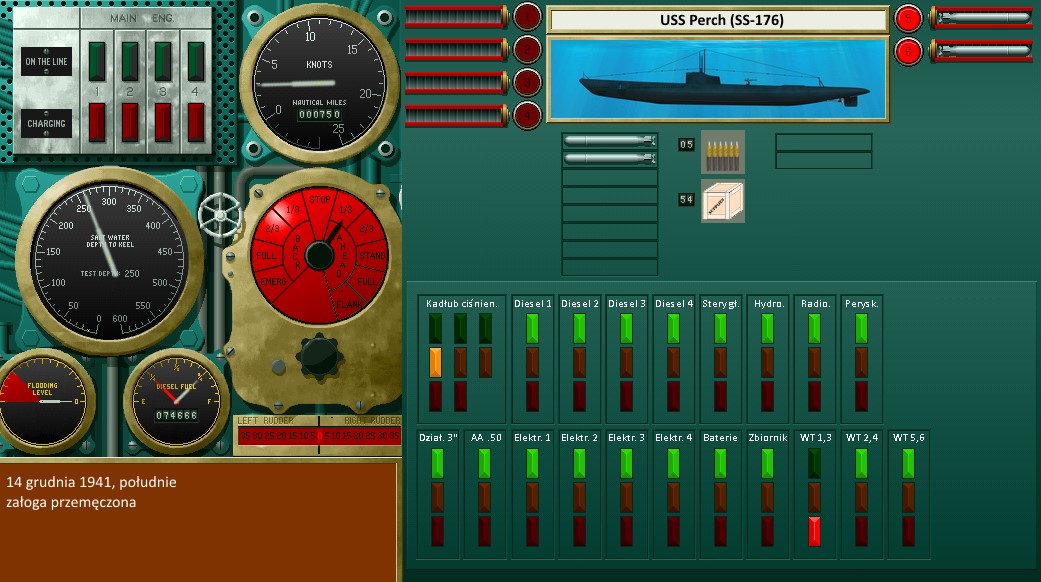
Task: Click the red WT 1,3 damage light
Action: [x=813, y=530]
